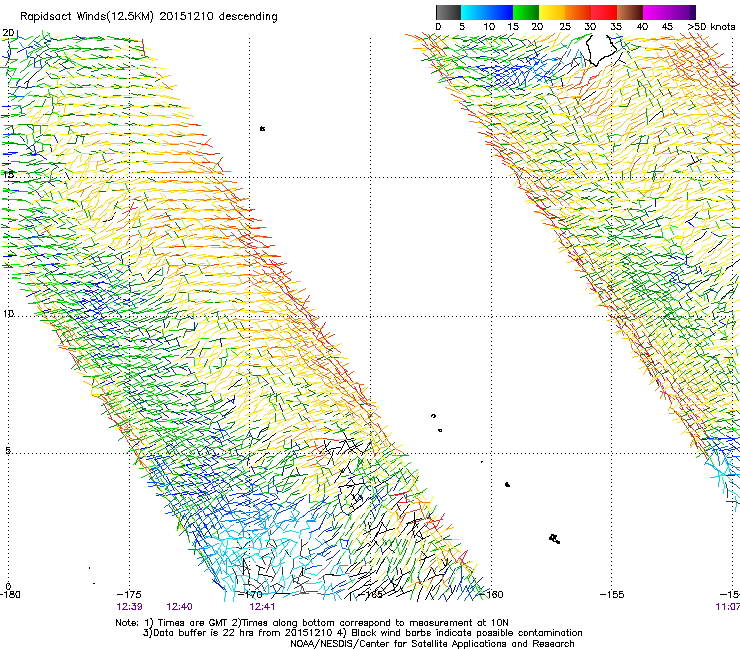Image resolution: width=740 pixels, height=650 pixels.
Task: Click the gray 0-5 knots legend segment
Action: coord(448,12)
